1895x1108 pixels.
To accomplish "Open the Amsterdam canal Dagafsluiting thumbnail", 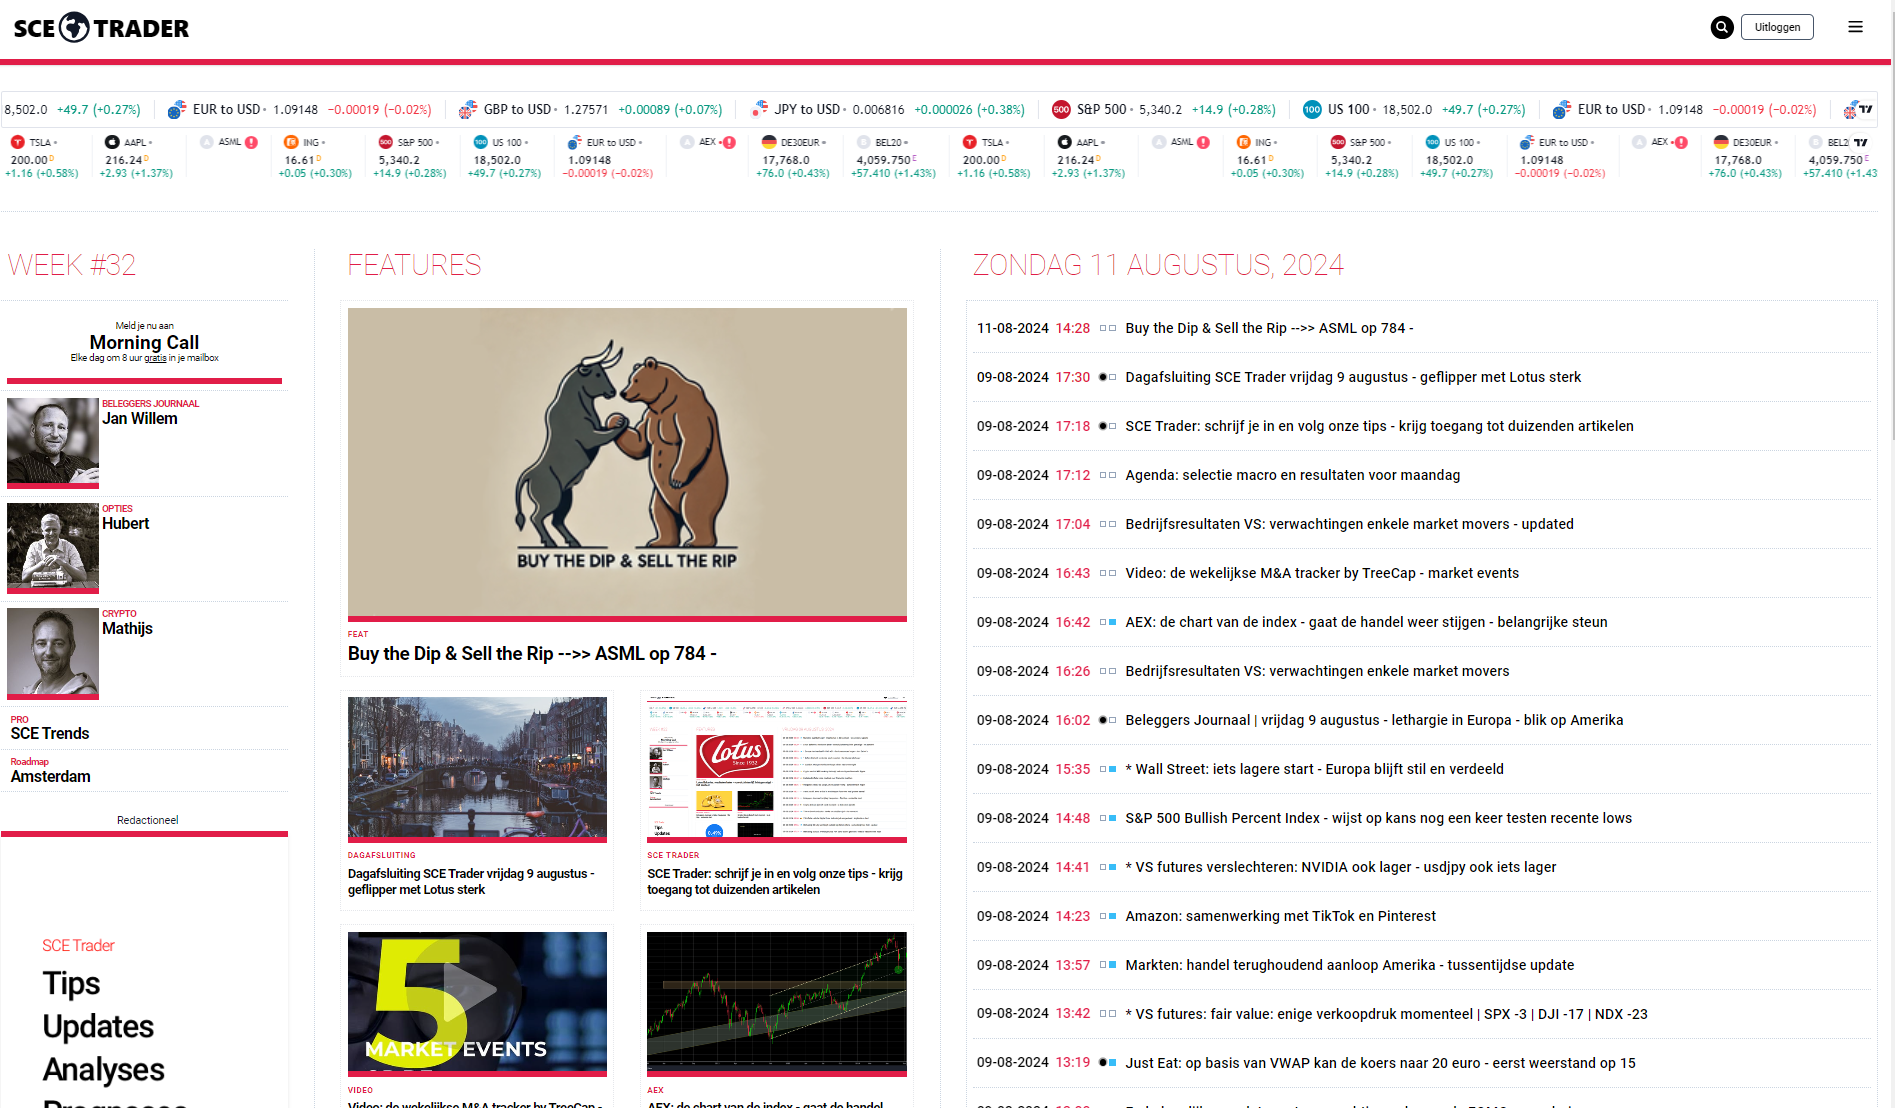I will point(477,767).
